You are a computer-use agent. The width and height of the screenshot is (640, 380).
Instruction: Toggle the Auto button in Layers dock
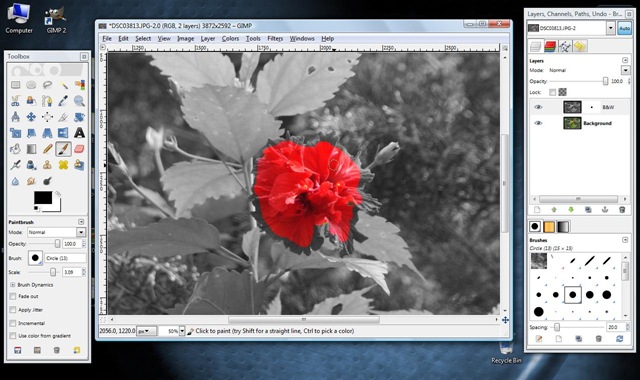[624, 28]
